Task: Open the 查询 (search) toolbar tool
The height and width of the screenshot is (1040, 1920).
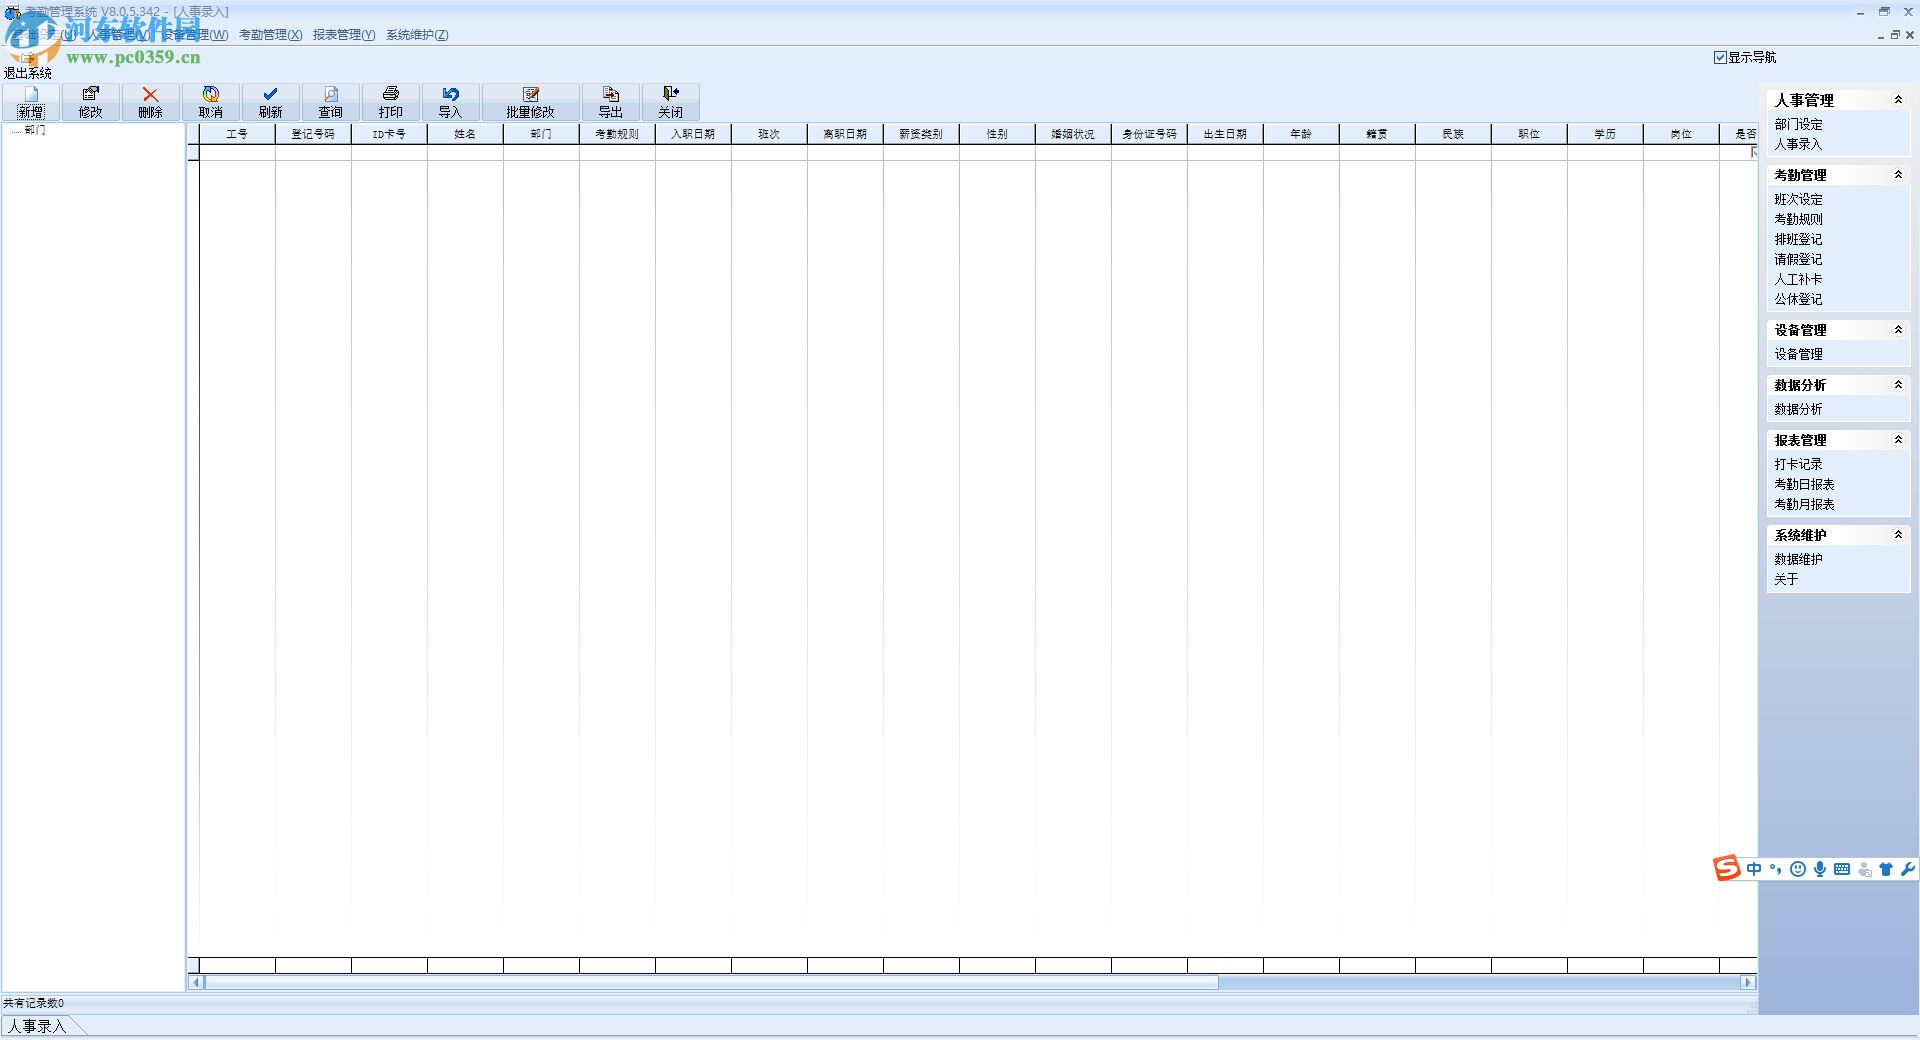Action: pos(331,102)
